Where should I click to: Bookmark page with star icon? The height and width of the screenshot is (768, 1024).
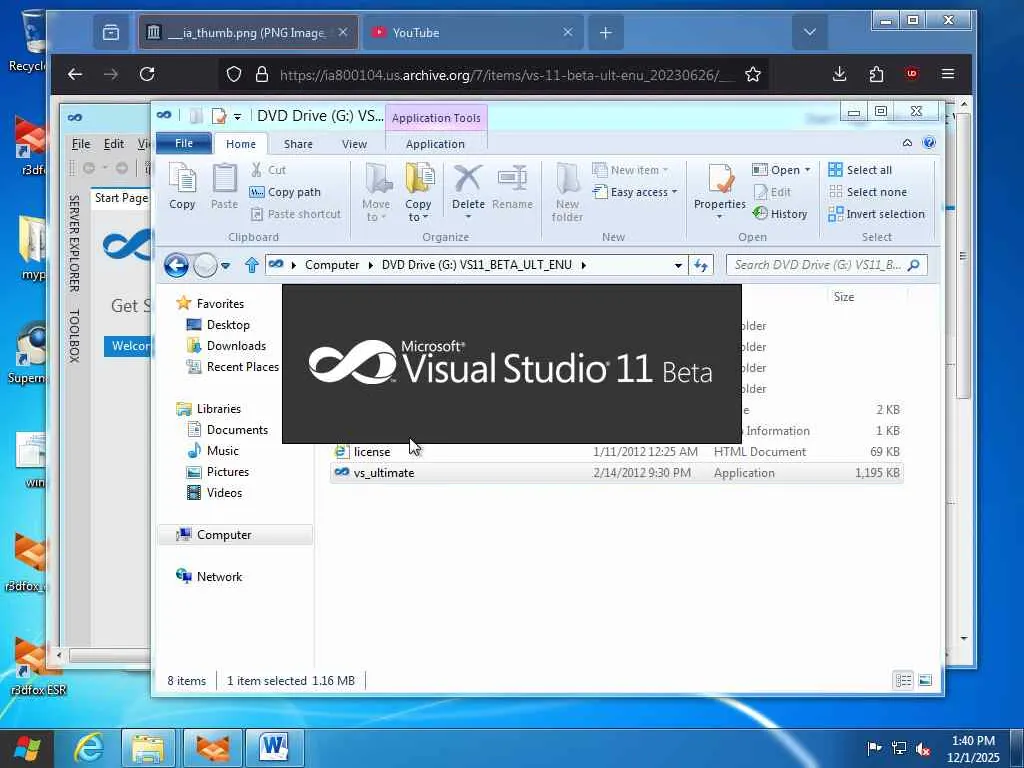pos(753,74)
